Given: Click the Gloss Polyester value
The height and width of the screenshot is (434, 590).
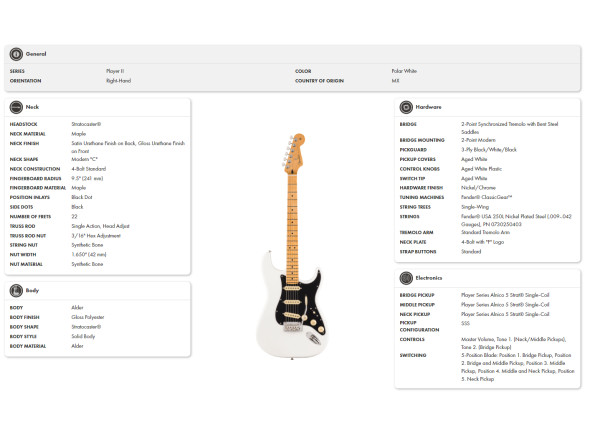Looking at the screenshot, I should [88, 317].
